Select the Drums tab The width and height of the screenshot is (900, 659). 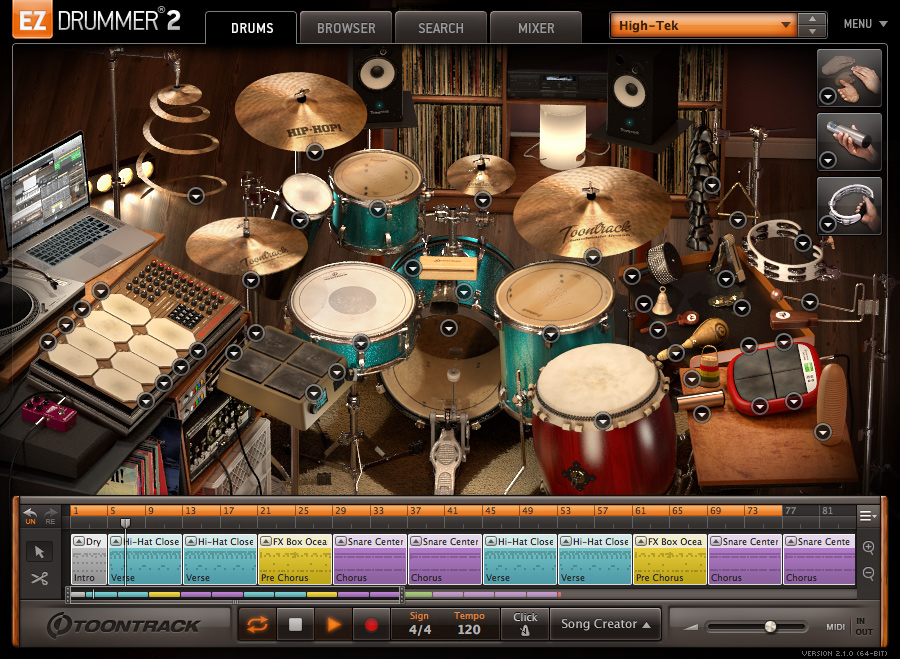click(251, 28)
